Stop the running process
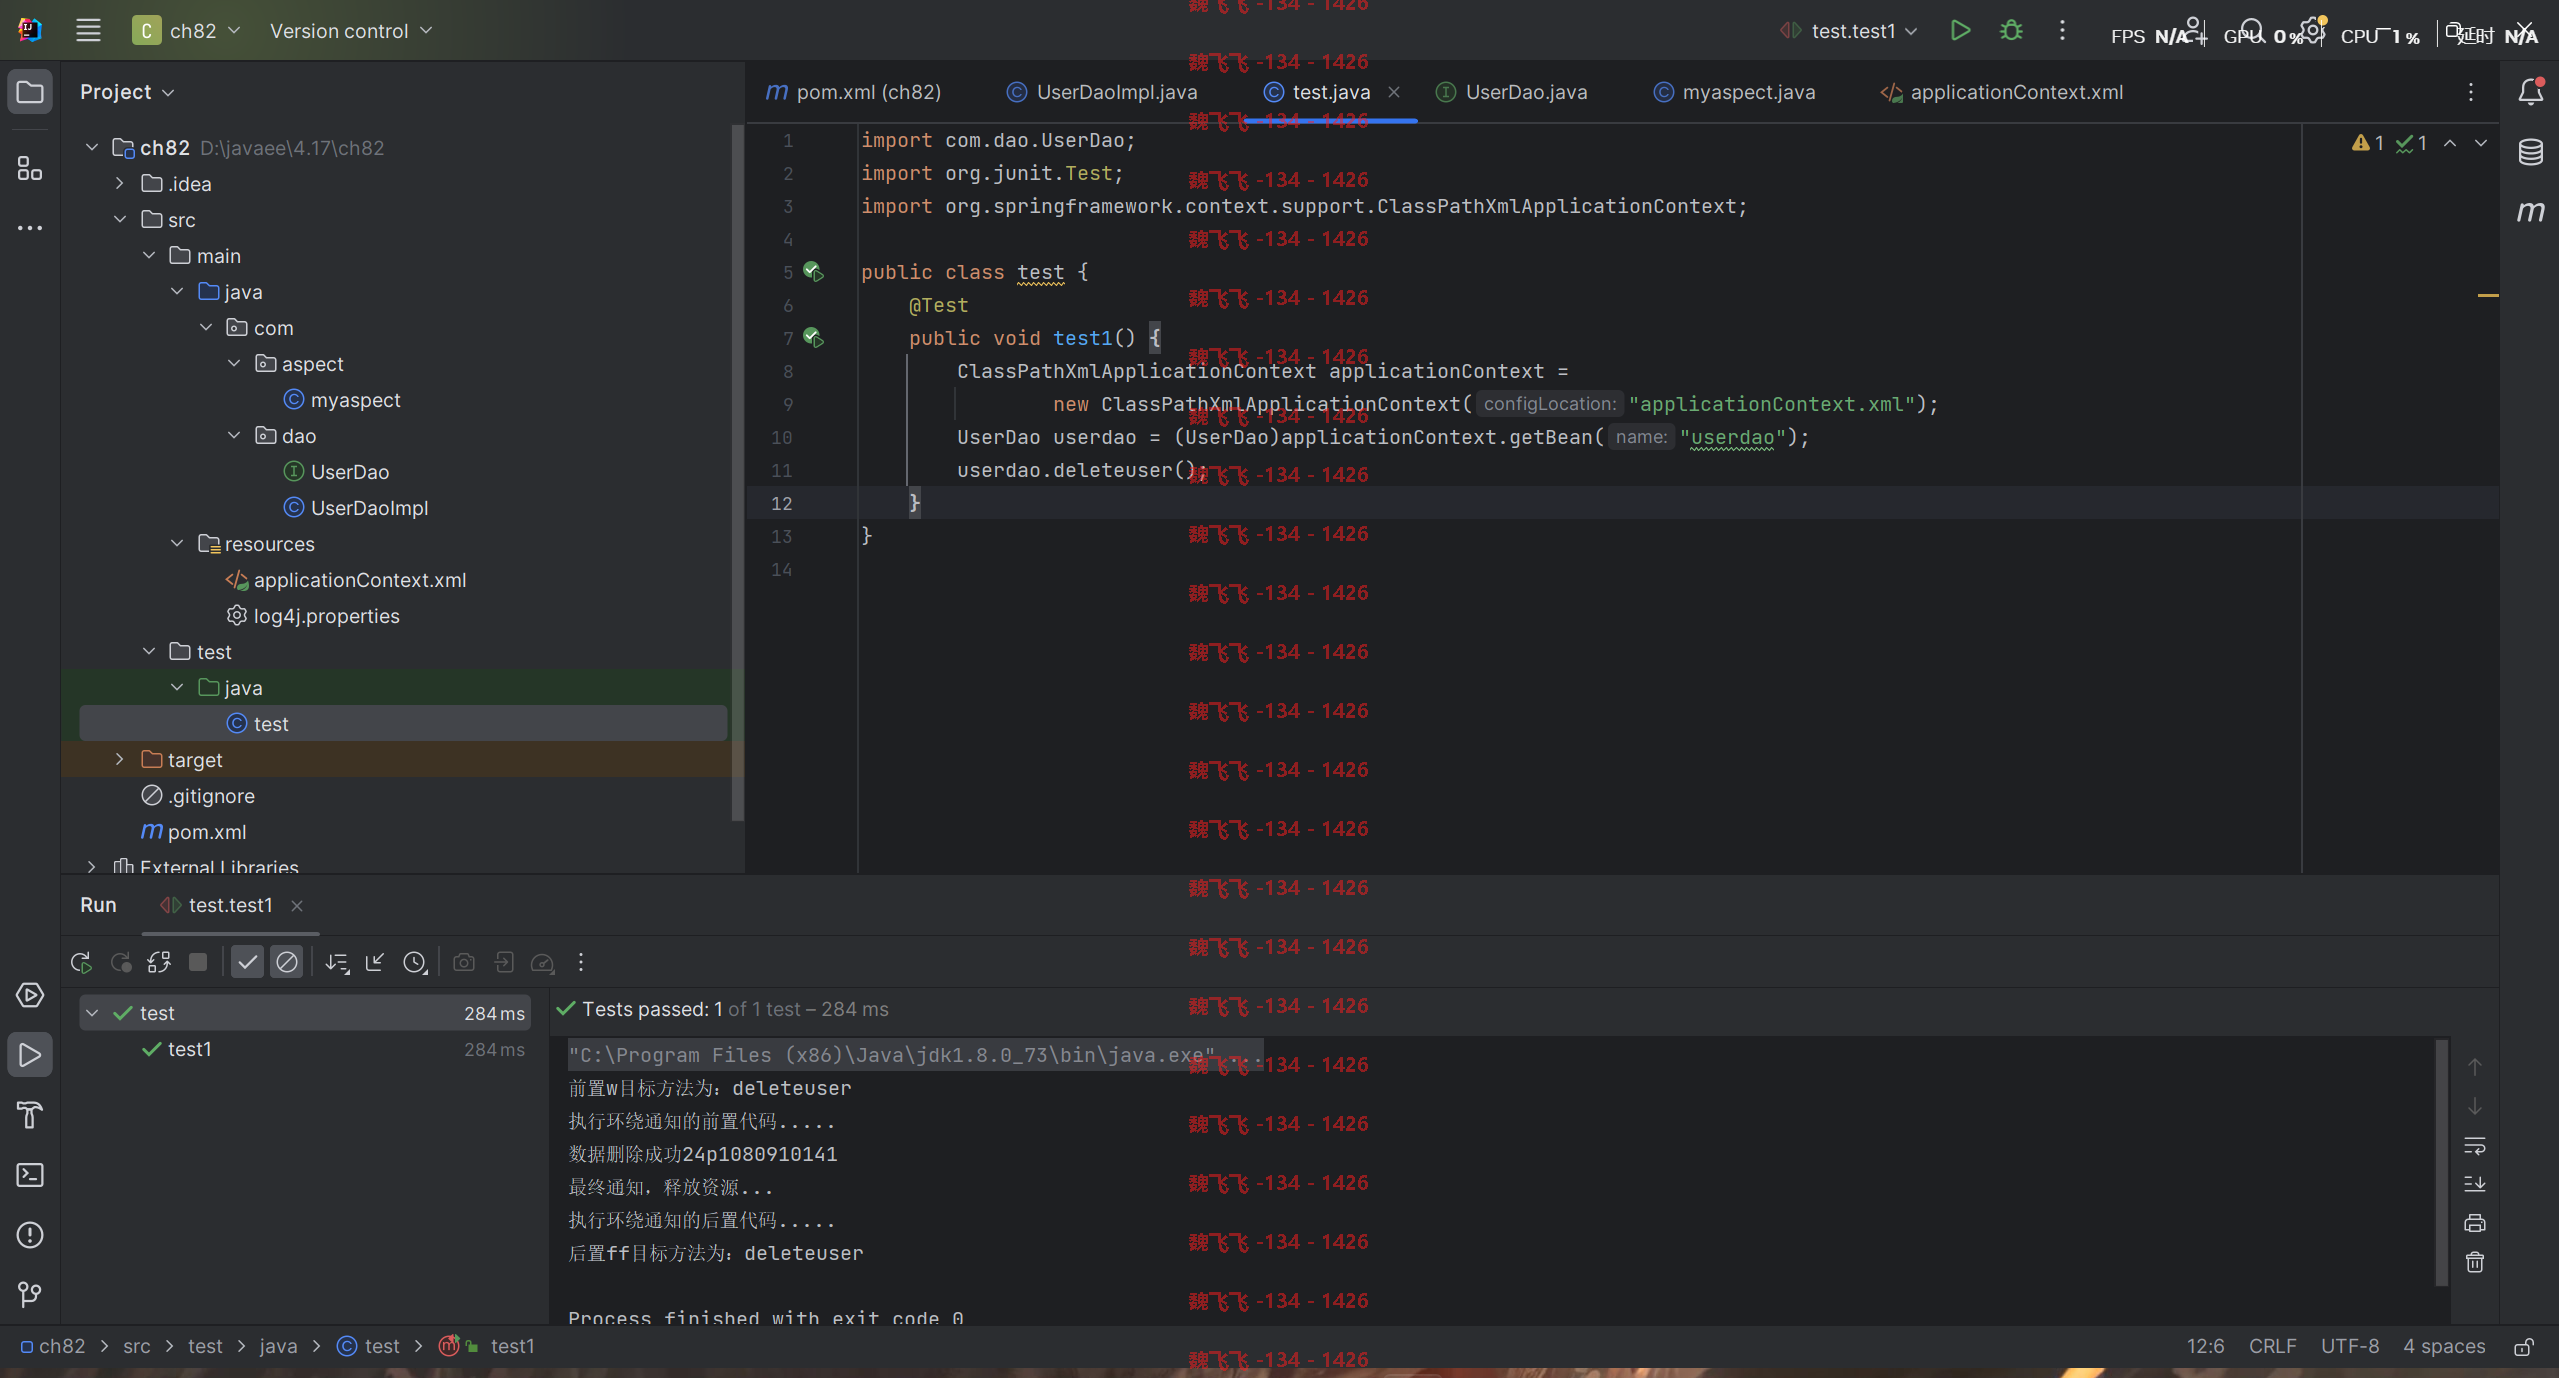This screenshot has width=2559, height=1378. pos(198,962)
